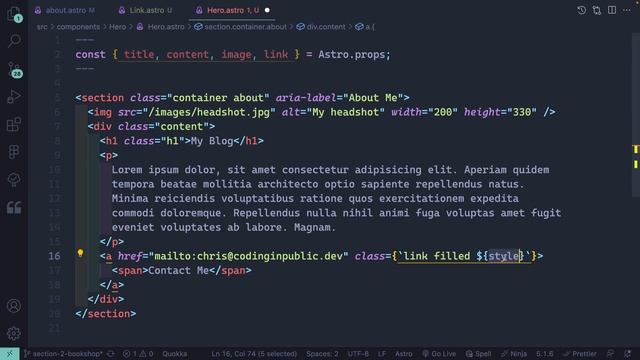The height and width of the screenshot is (360, 640).
Task: Click the 5.1.6 version in status bar
Action: [x=544, y=354]
